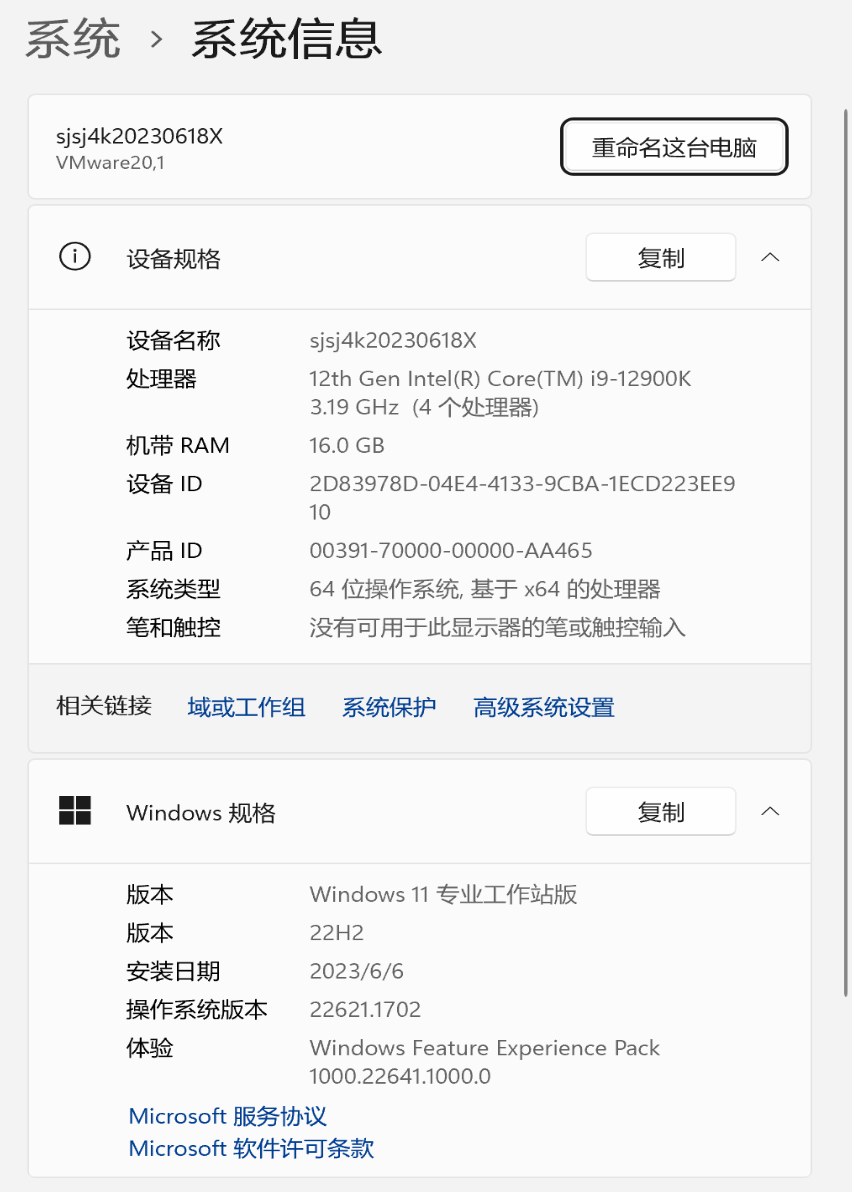Viewport: 852px width, 1192px height.
Task: Click the 设备规格 section header
Action: [420, 258]
